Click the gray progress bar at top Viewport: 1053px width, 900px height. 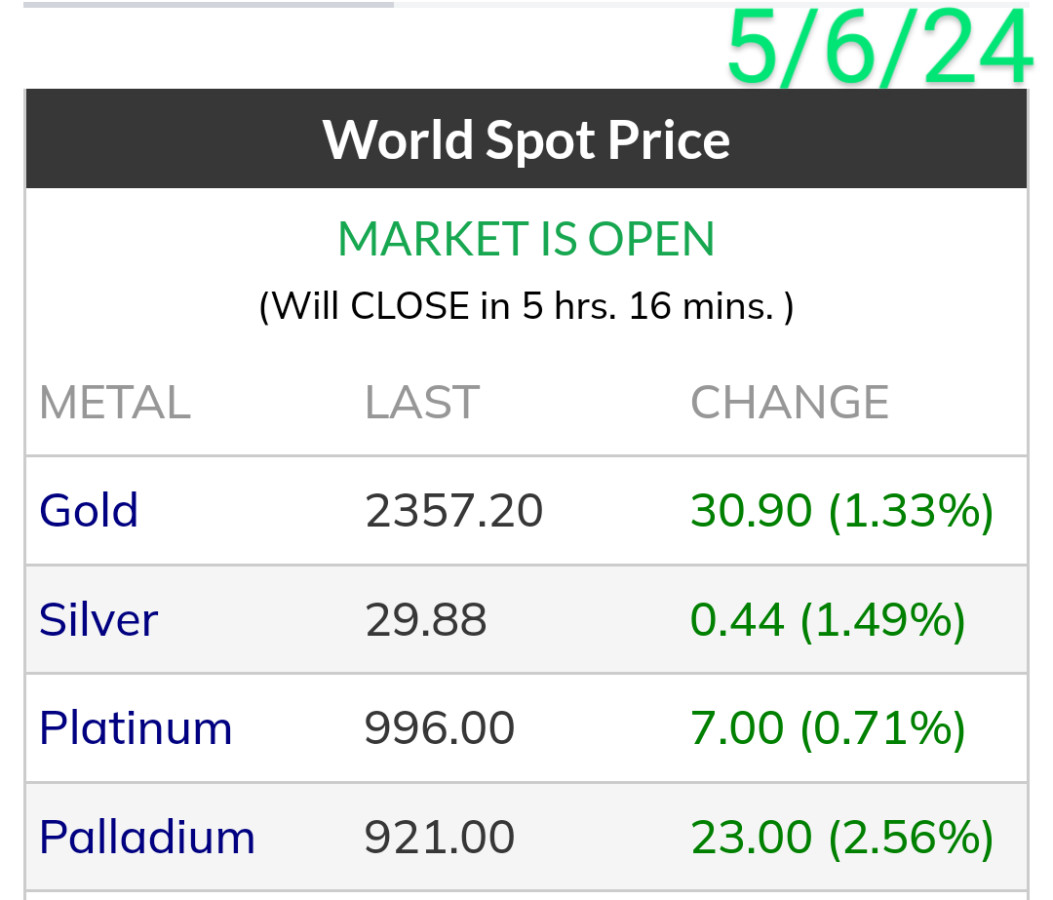208,4
